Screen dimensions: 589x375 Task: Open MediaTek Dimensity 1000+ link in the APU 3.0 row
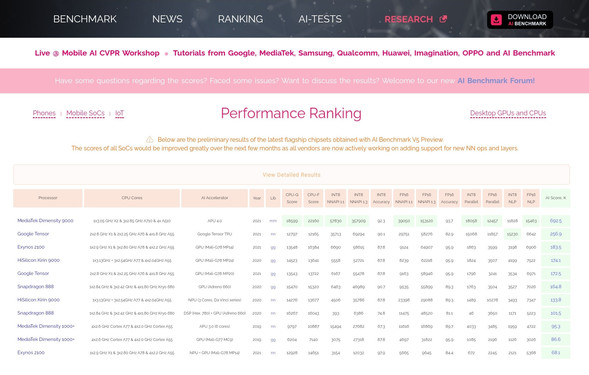pos(46,326)
